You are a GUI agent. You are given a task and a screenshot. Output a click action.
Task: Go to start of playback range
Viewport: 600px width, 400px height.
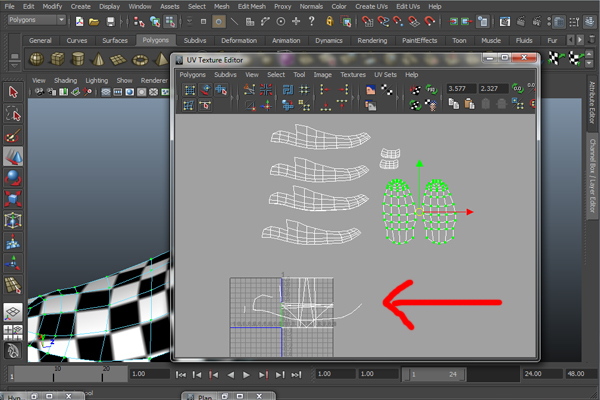[x=181, y=375]
